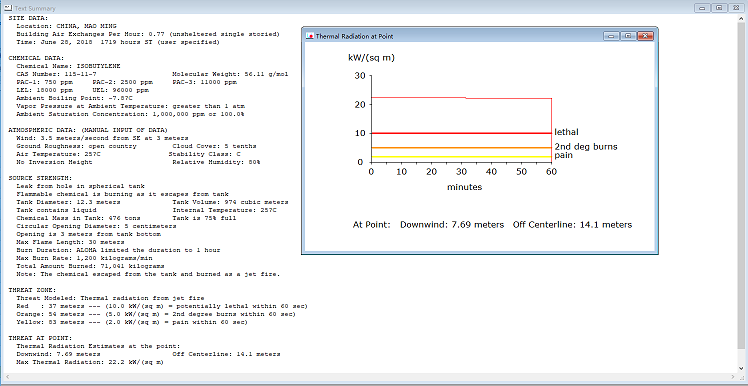Click 'Off Centerline: 14.1 meters' in chart window

[x=572, y=225]
